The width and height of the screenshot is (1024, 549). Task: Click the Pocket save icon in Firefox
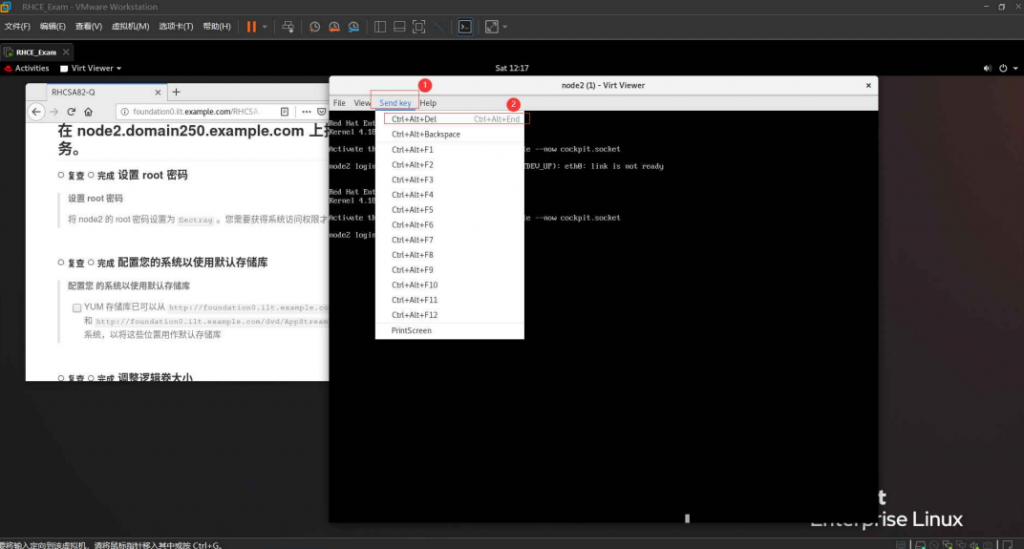coord(322,112)
